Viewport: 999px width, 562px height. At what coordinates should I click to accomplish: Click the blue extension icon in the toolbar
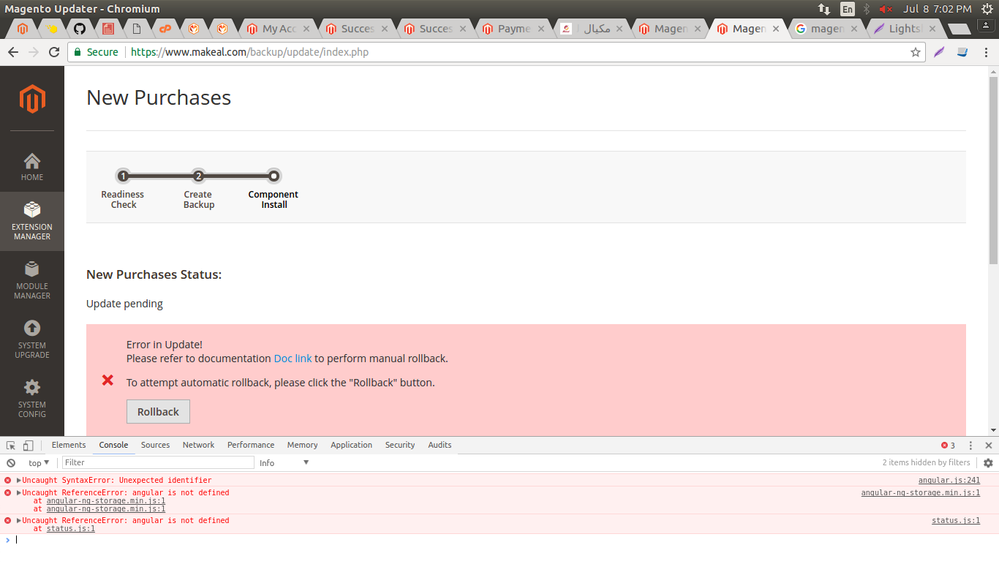tap(962, 52)
